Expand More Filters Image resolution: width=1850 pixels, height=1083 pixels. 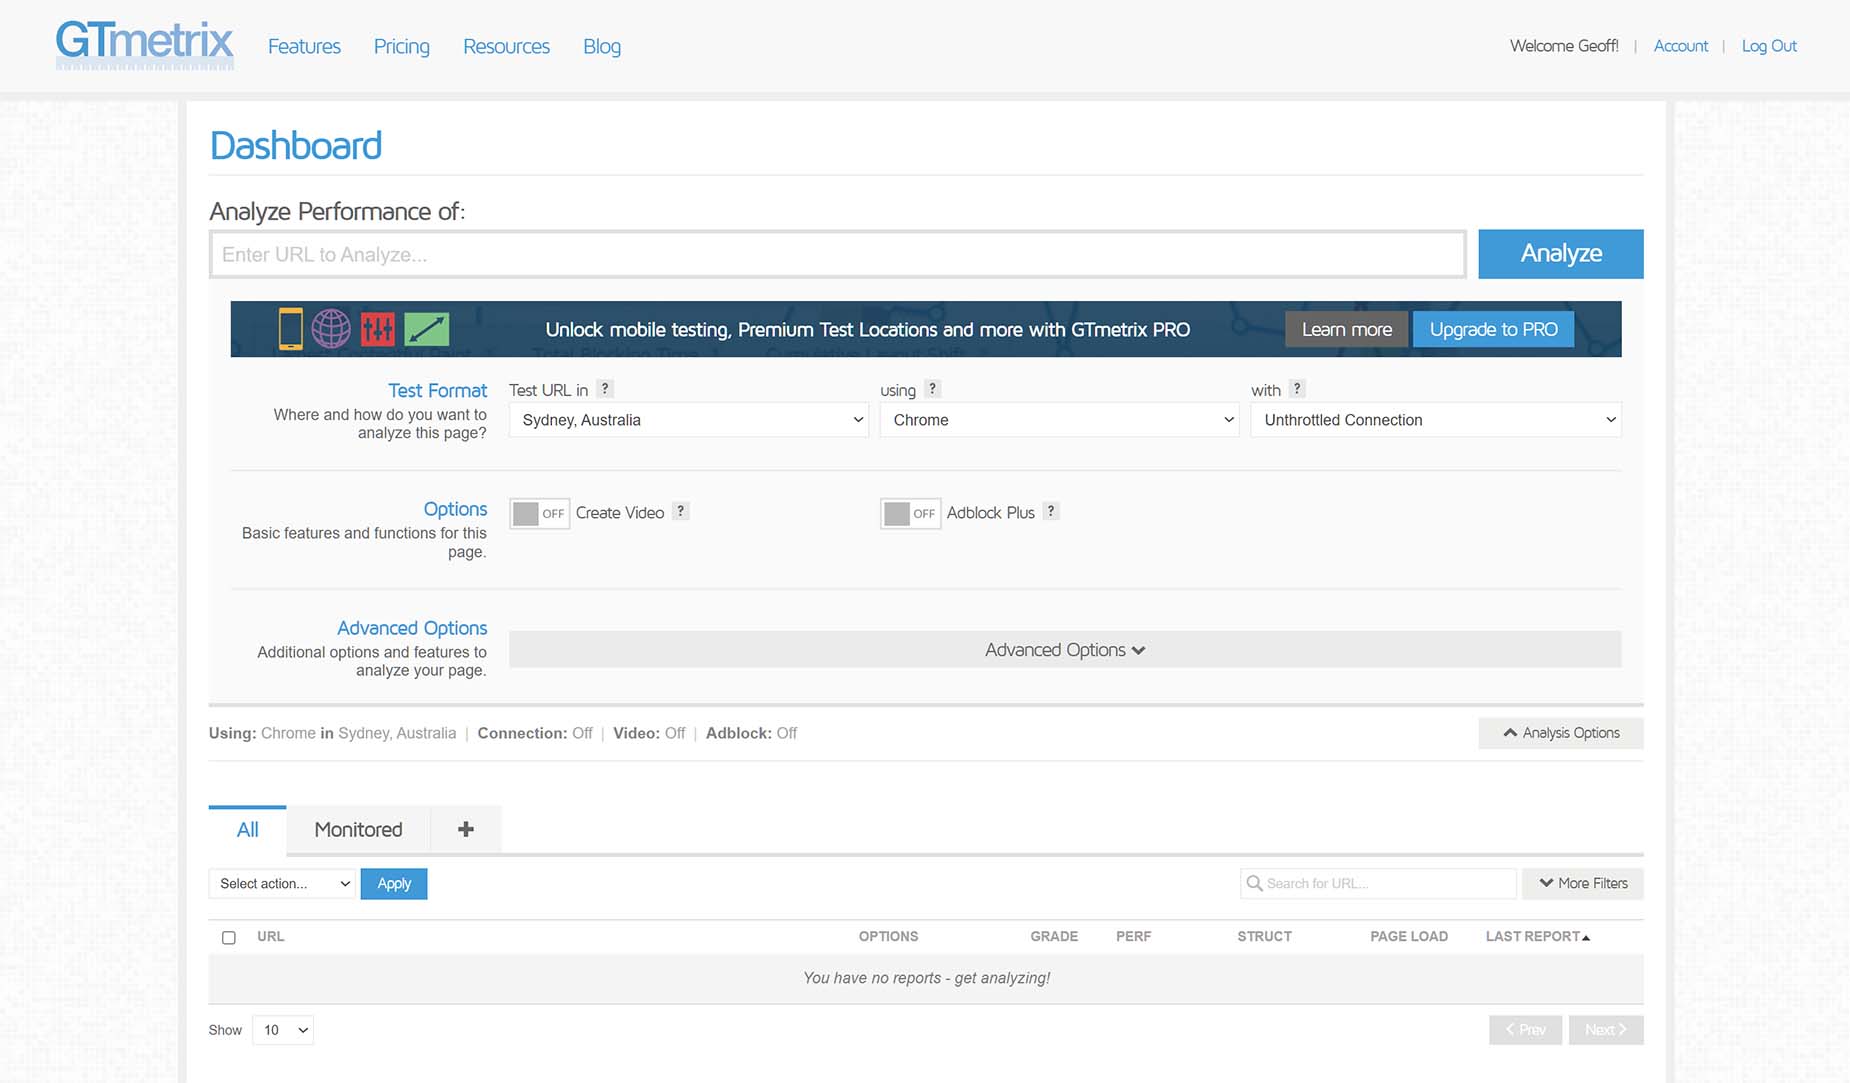coord(1583,883)
